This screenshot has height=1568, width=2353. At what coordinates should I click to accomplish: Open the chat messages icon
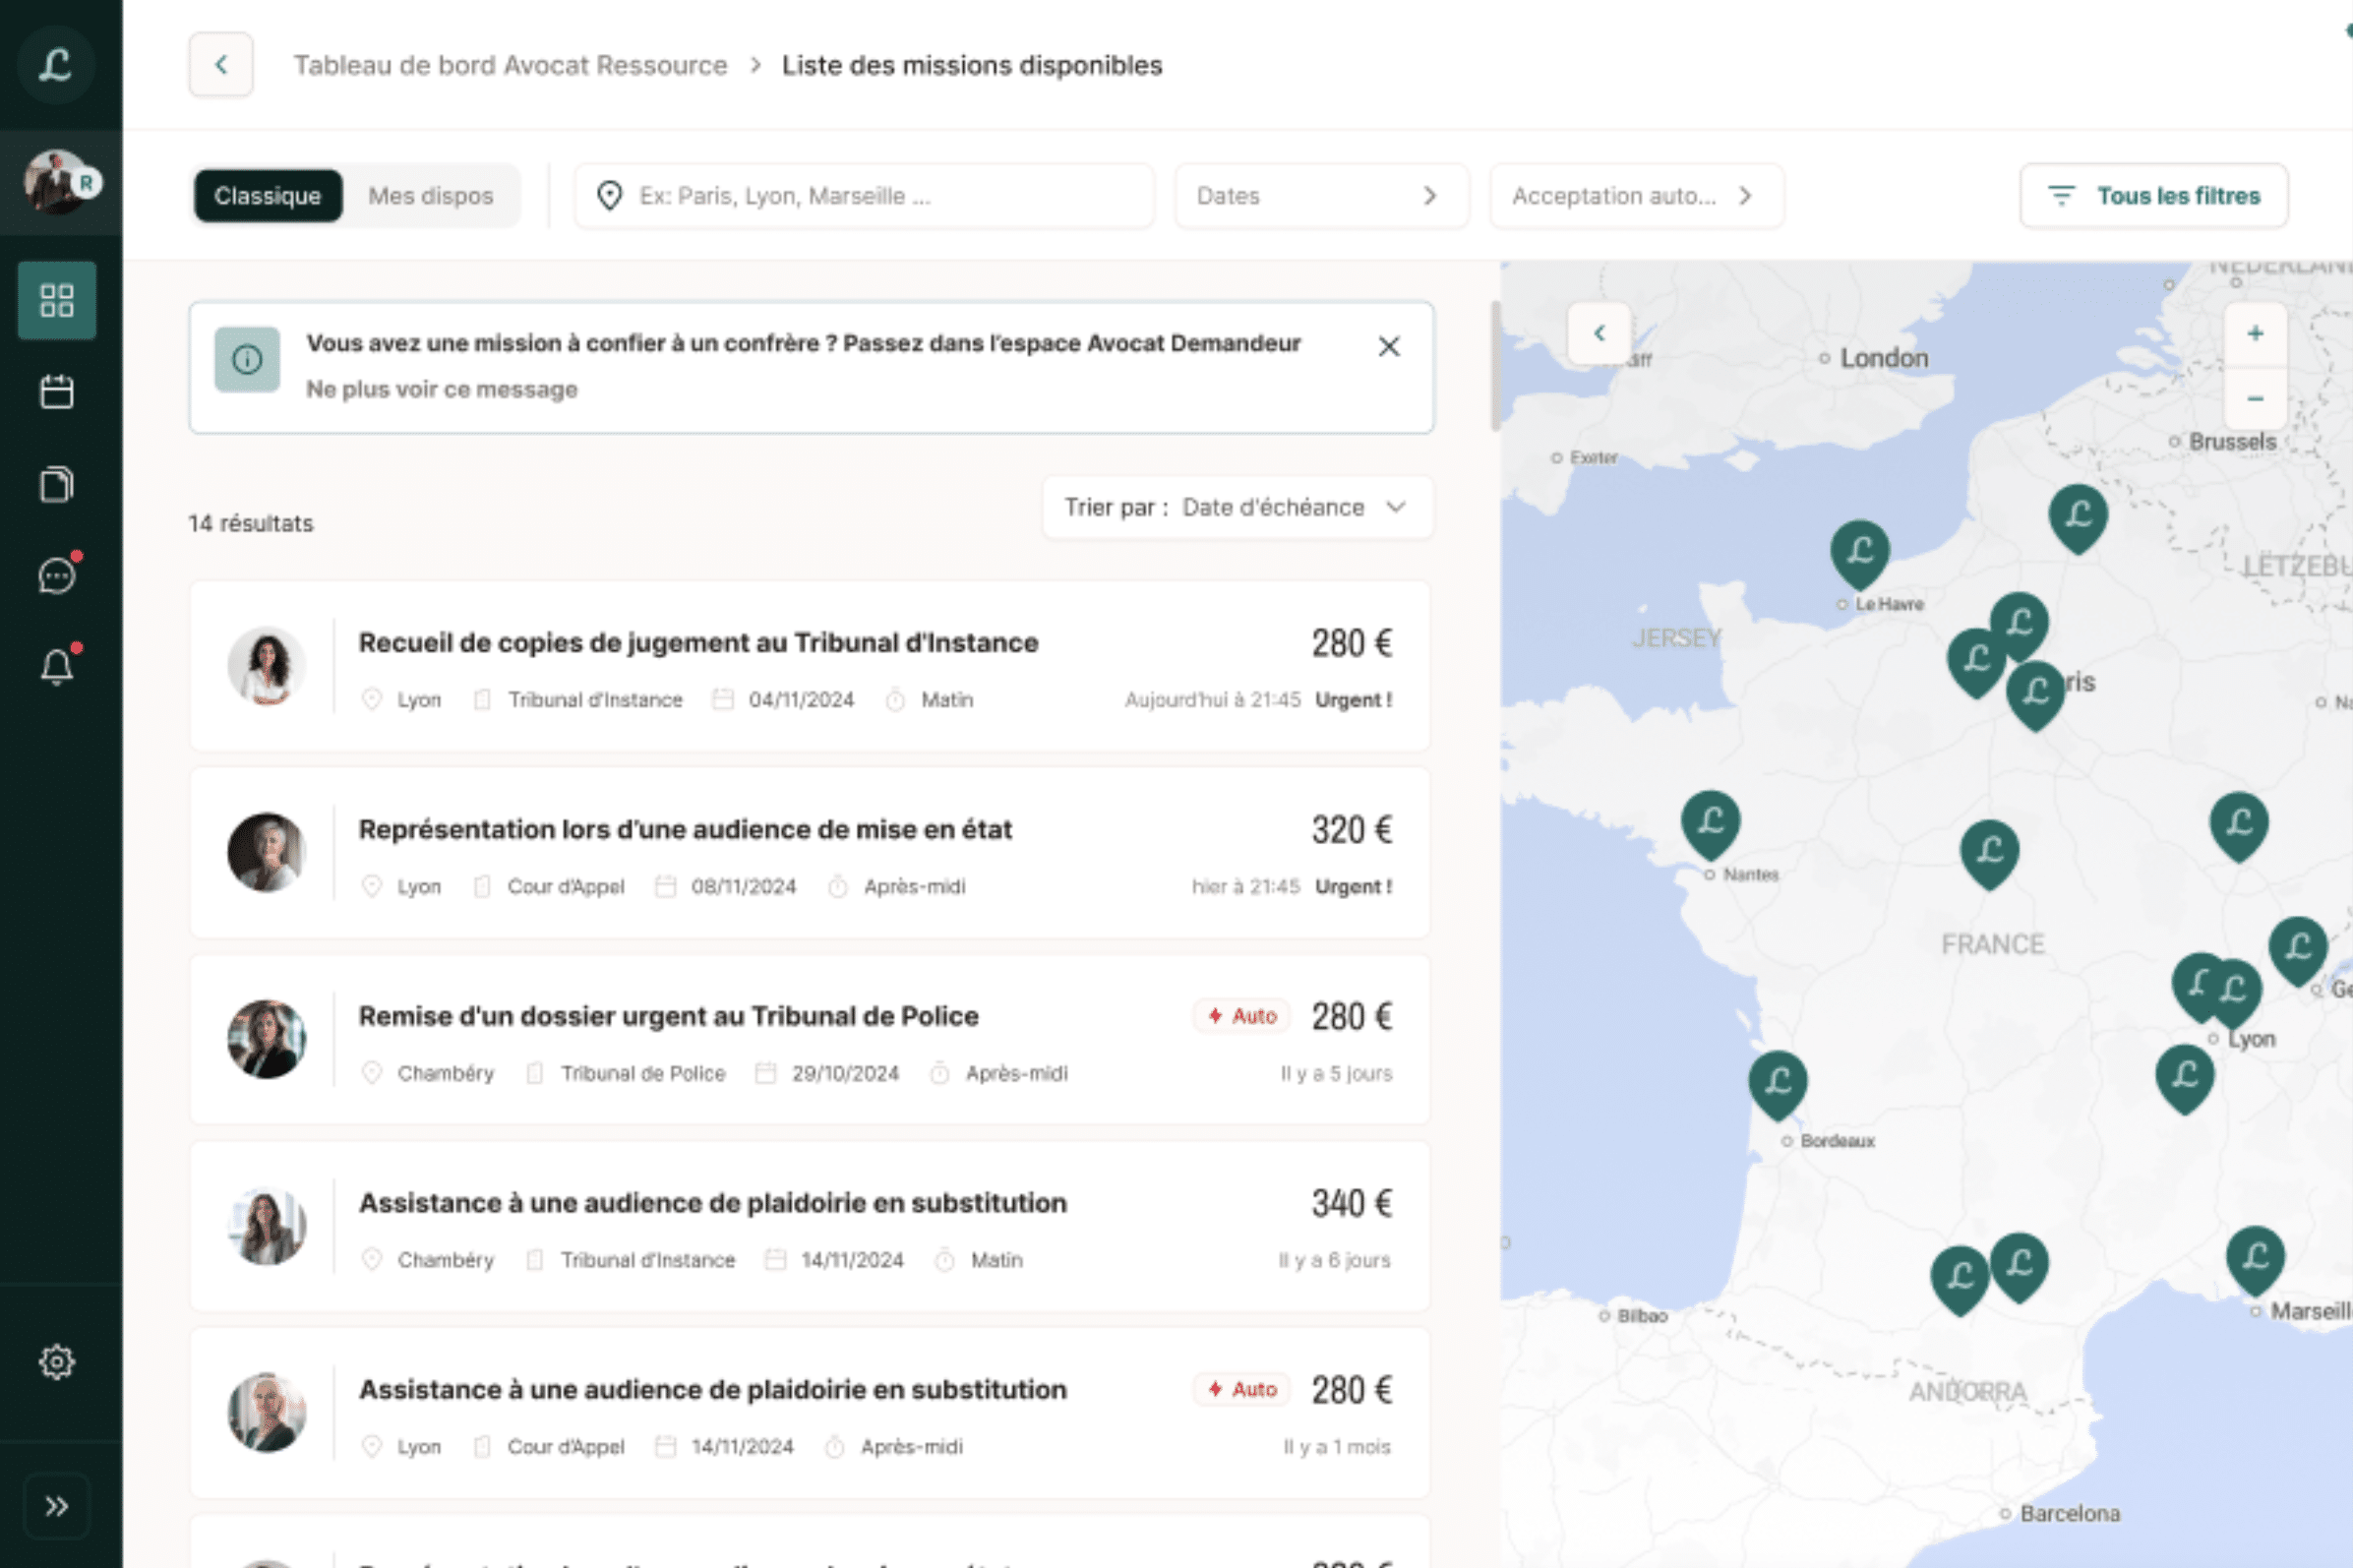coord(57,575)
